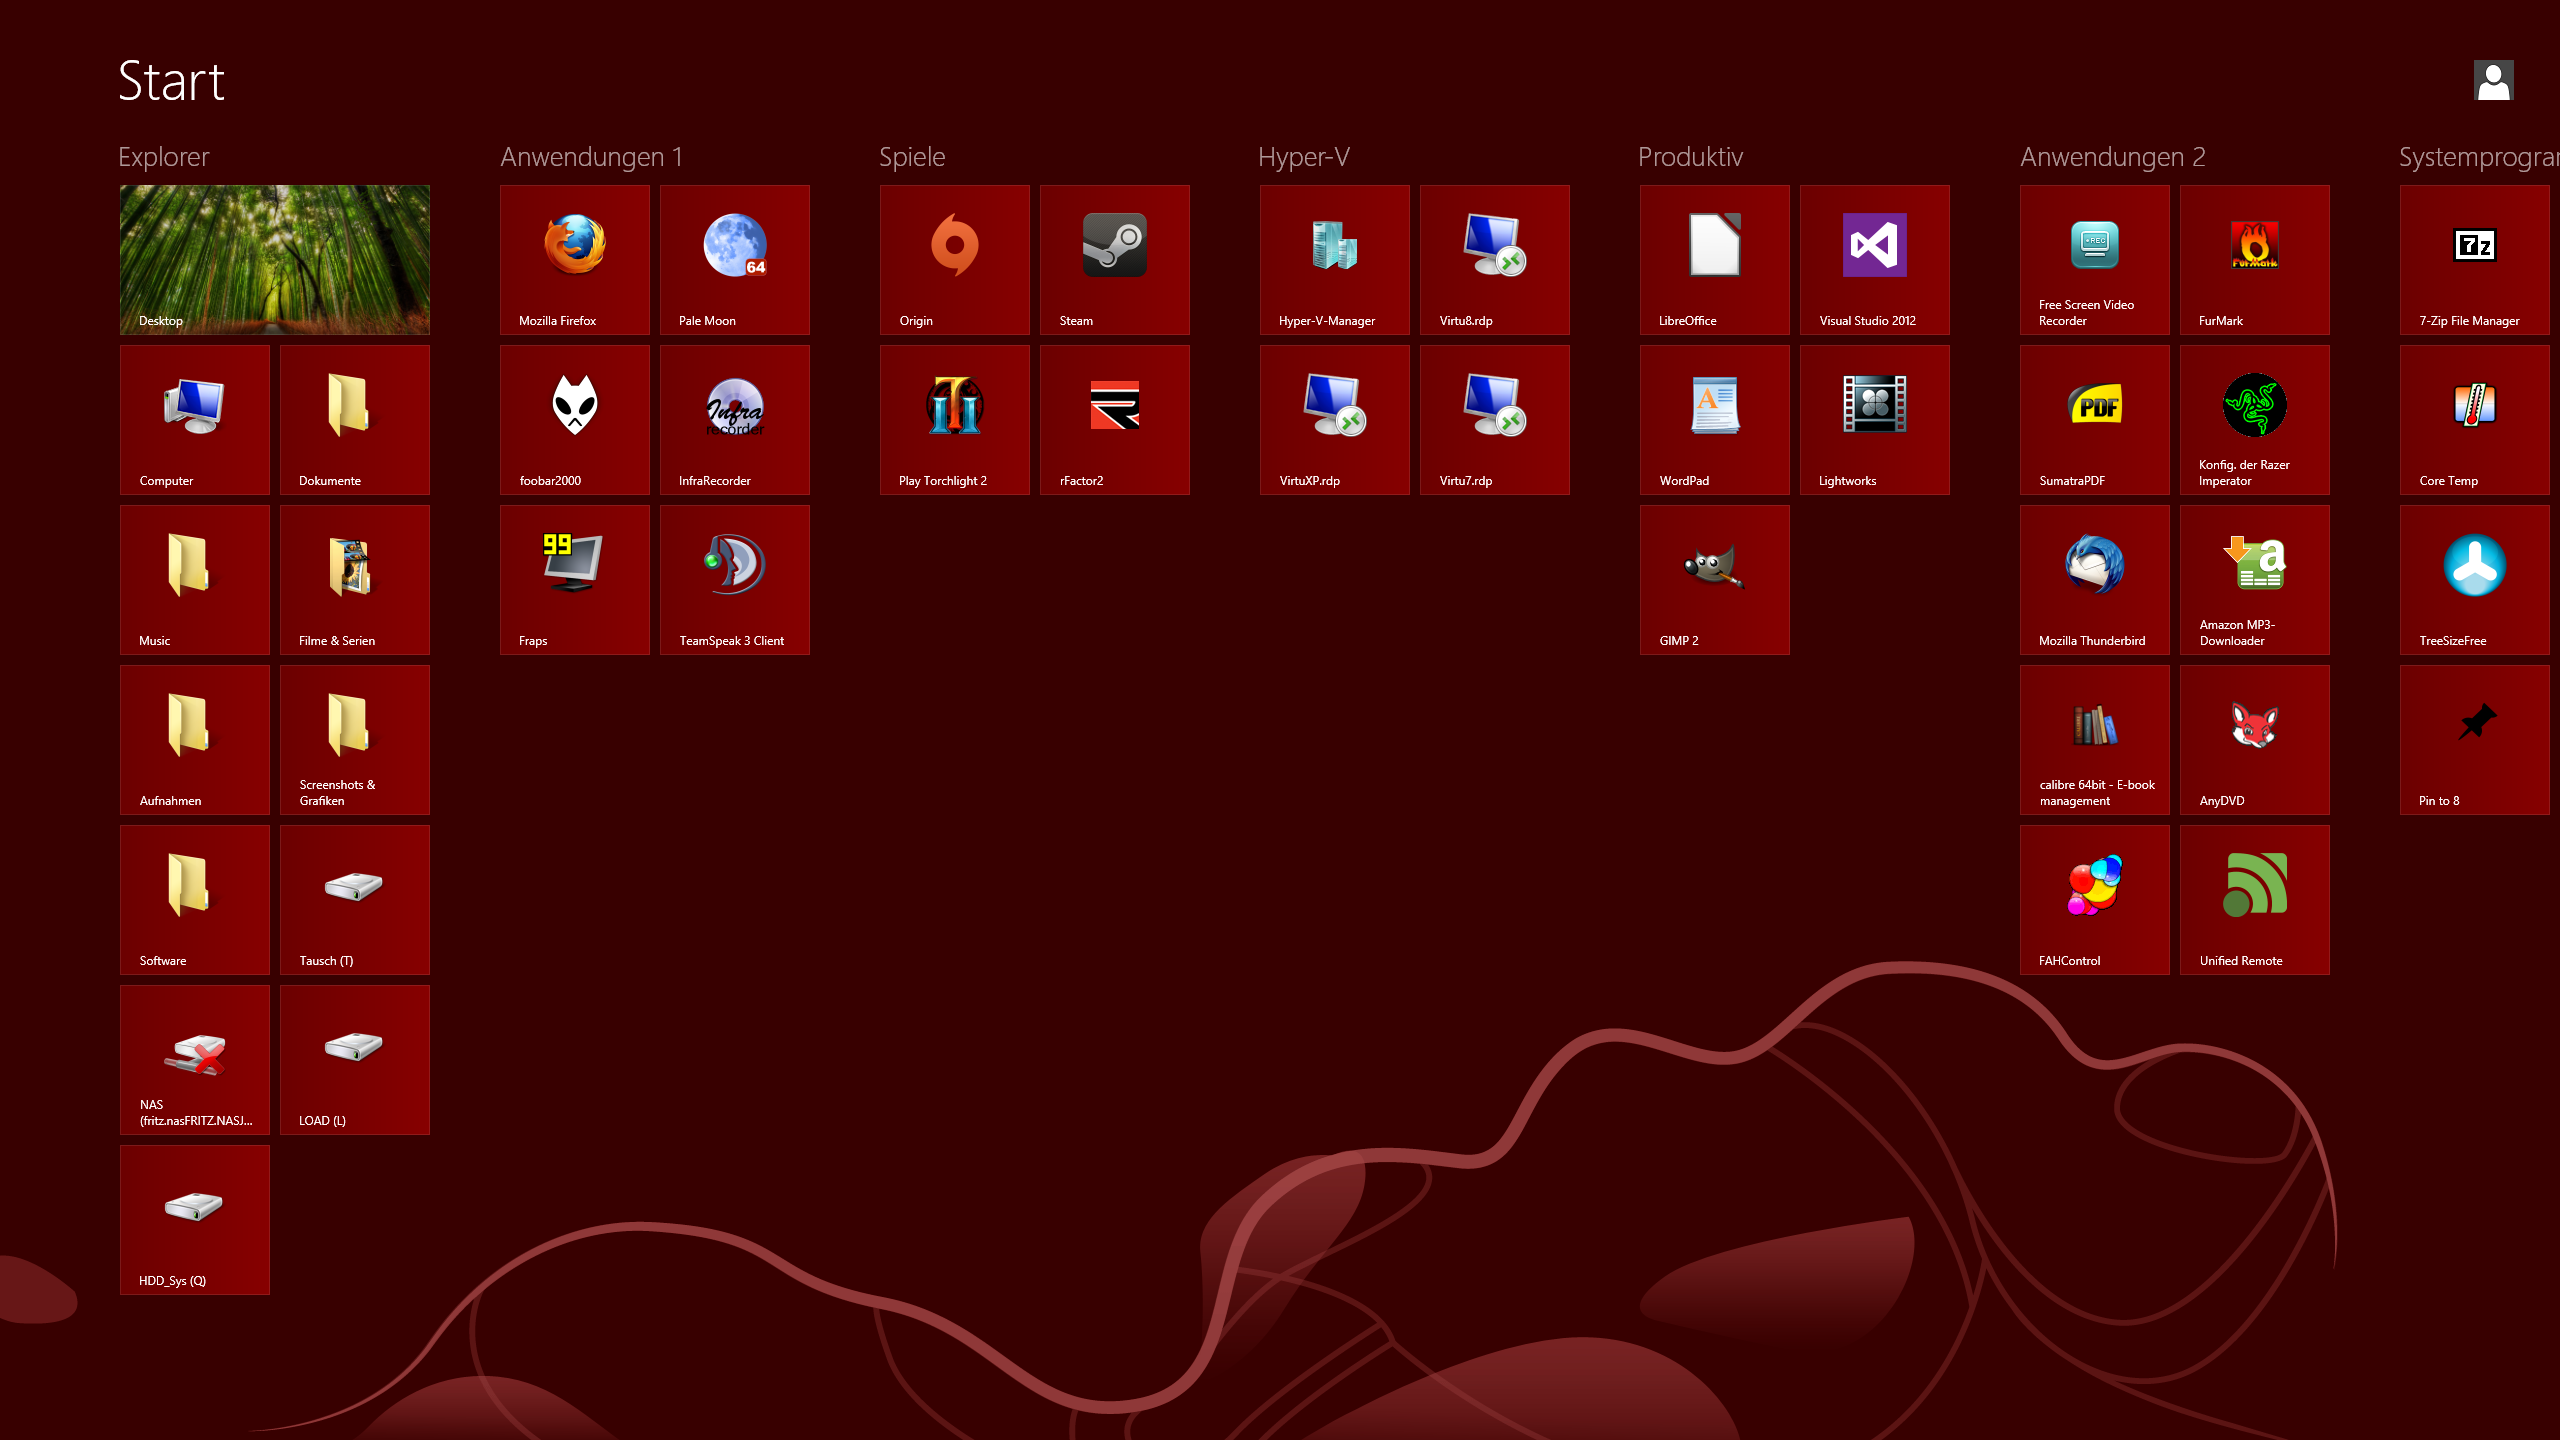The width and height of the screenshot is (2560, 1440).
Task: Open the Computer tile
Action: [x=195, y=420]
